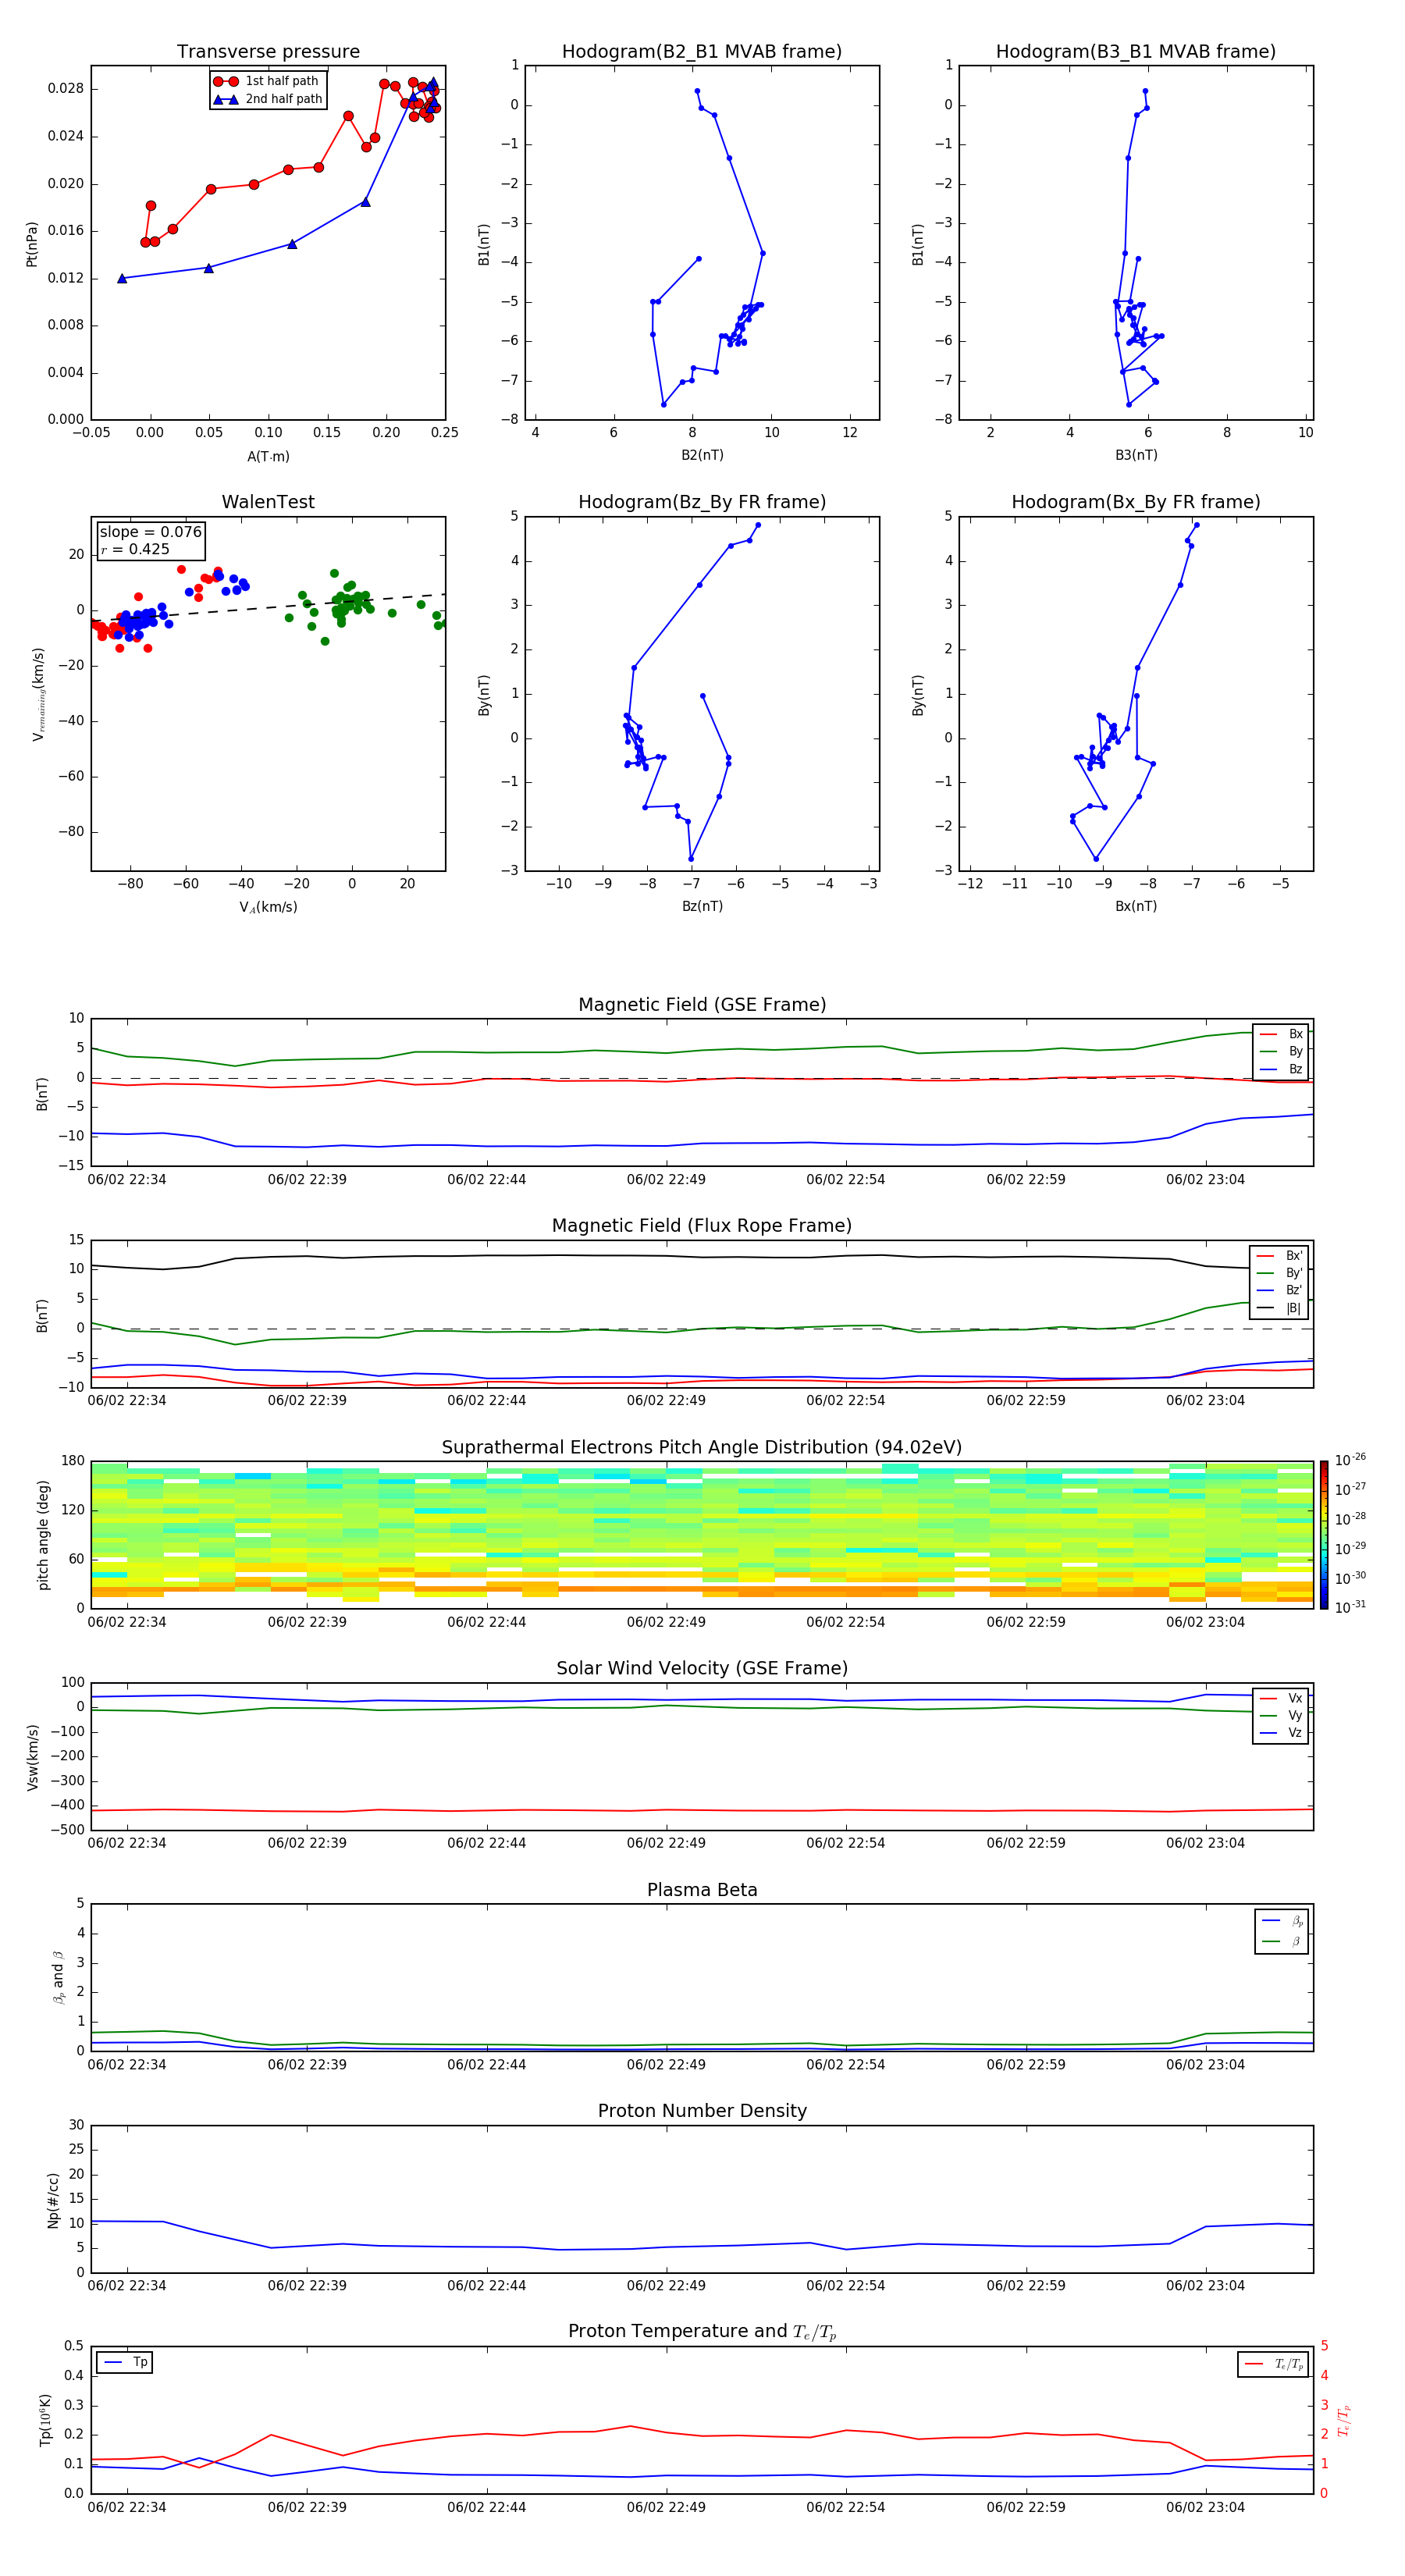Click the "Hodogram(B2_B1 MVAB frame)" title
The height and width of the screenshot is (2576, 1405).
pos(702,52)
